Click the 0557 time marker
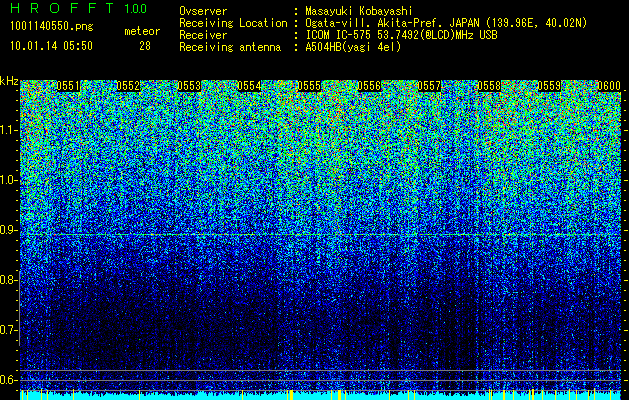This screenshot has height=400, width=629. tap(429, 86)
